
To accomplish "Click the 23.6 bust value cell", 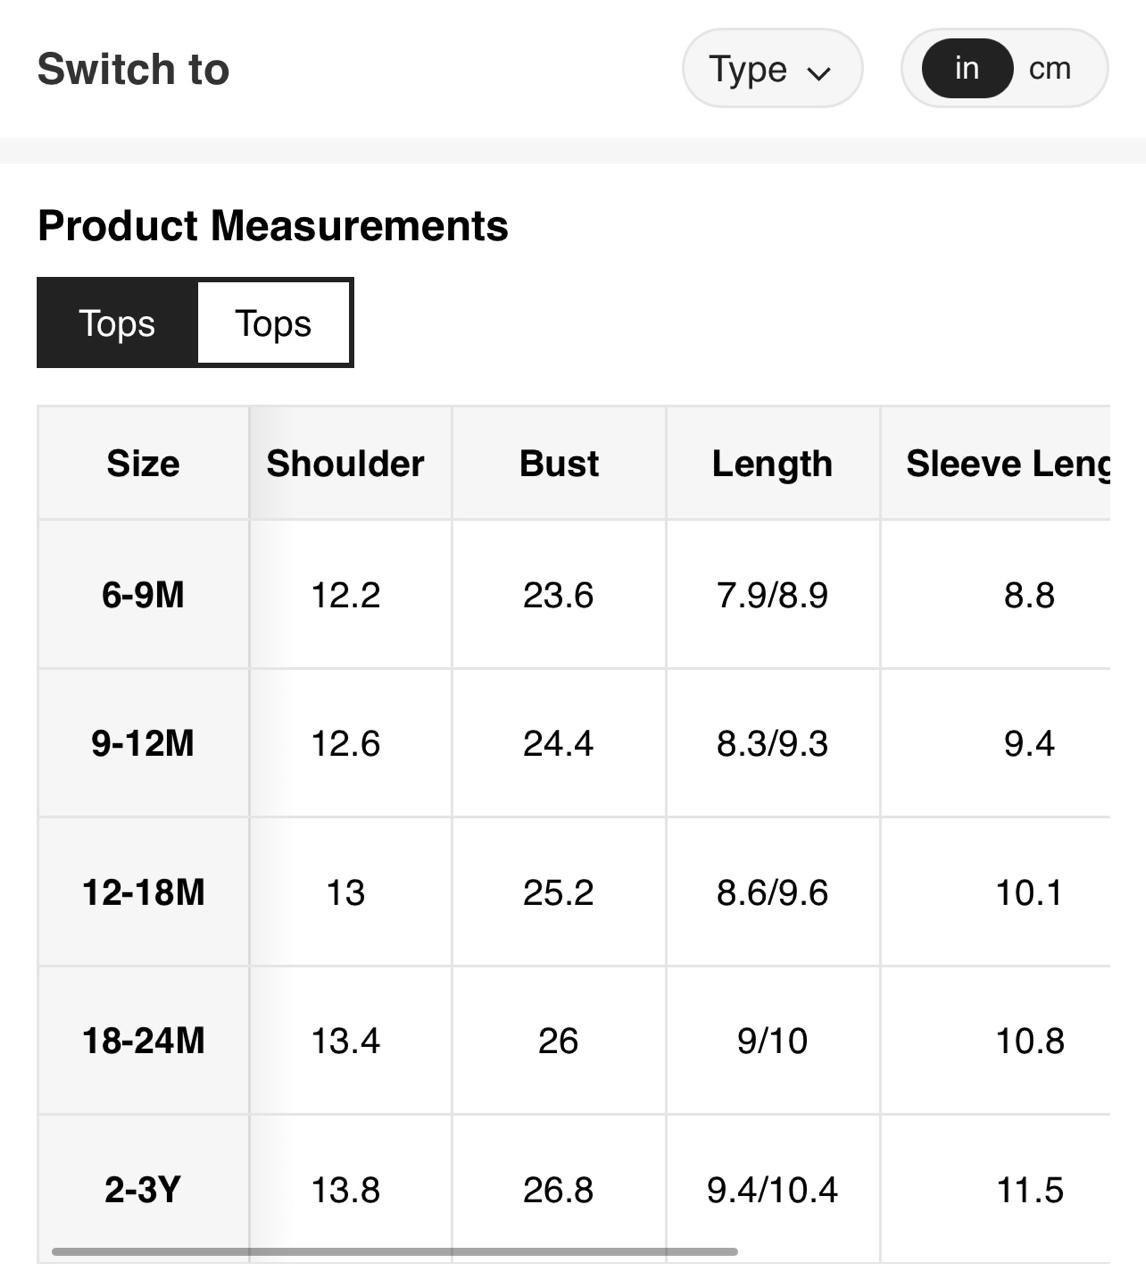I will [x=558, y=595].
